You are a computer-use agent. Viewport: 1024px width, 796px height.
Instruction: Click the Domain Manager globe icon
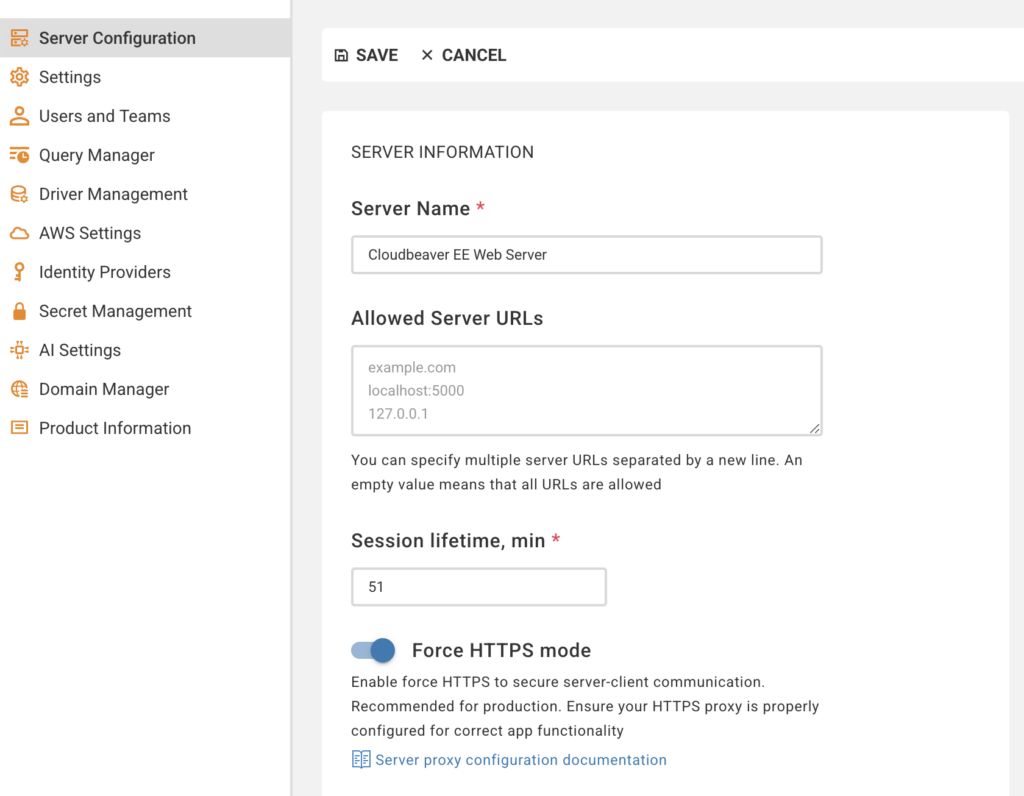[19, 389]
